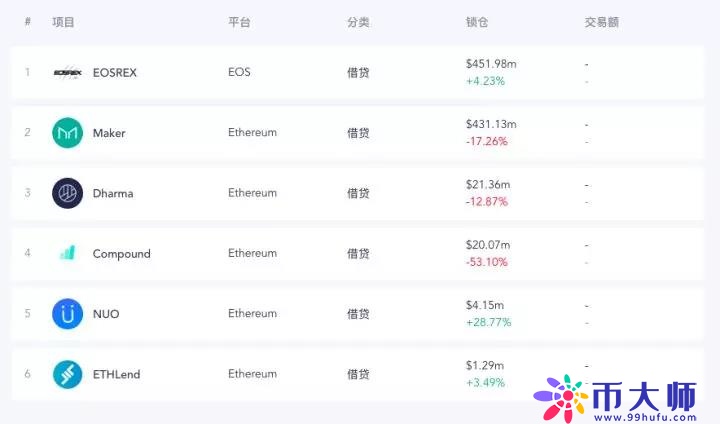The width and height of the screenshot is (720, 424).
Task: Click the green Maker logo icon
Action: pos(68,133)
